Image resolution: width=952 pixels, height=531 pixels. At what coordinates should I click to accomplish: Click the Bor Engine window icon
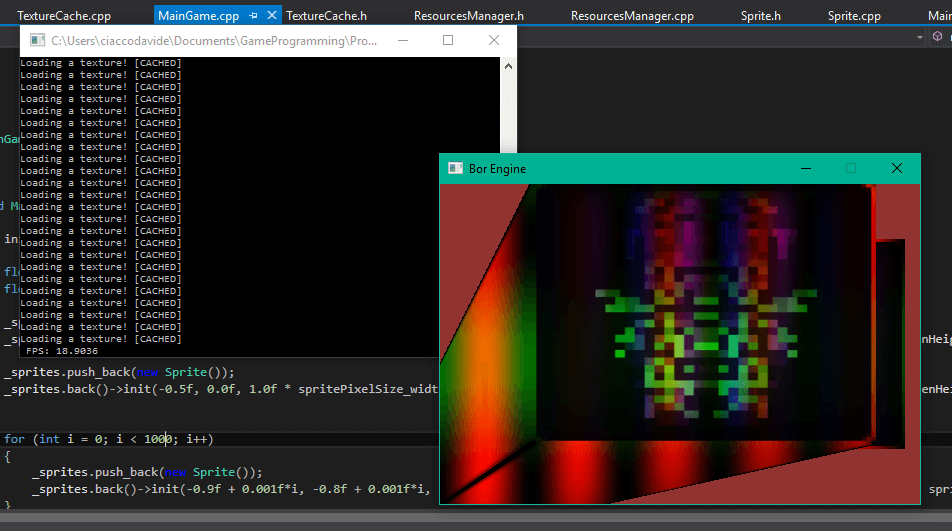tap(456, 168)
